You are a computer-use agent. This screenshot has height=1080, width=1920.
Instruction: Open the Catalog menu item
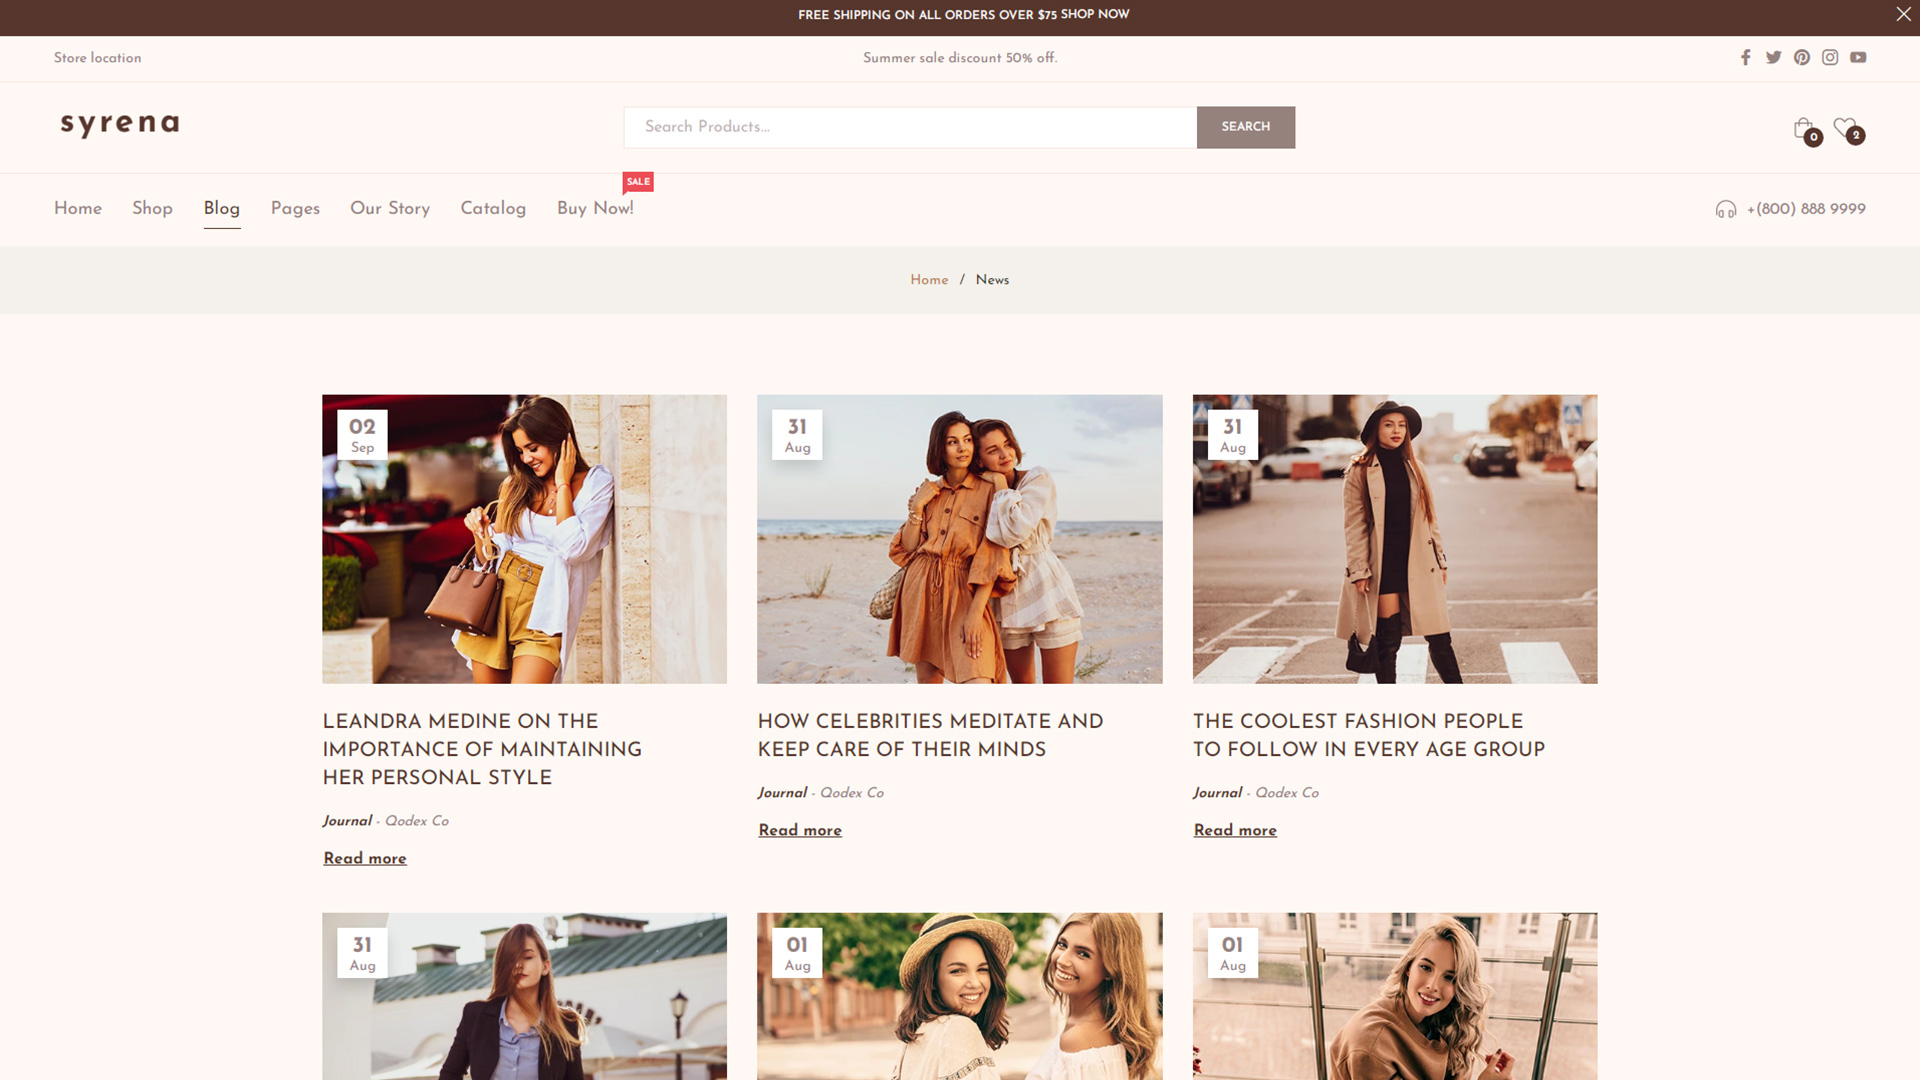pyautogui.click(x=493, y=208)
